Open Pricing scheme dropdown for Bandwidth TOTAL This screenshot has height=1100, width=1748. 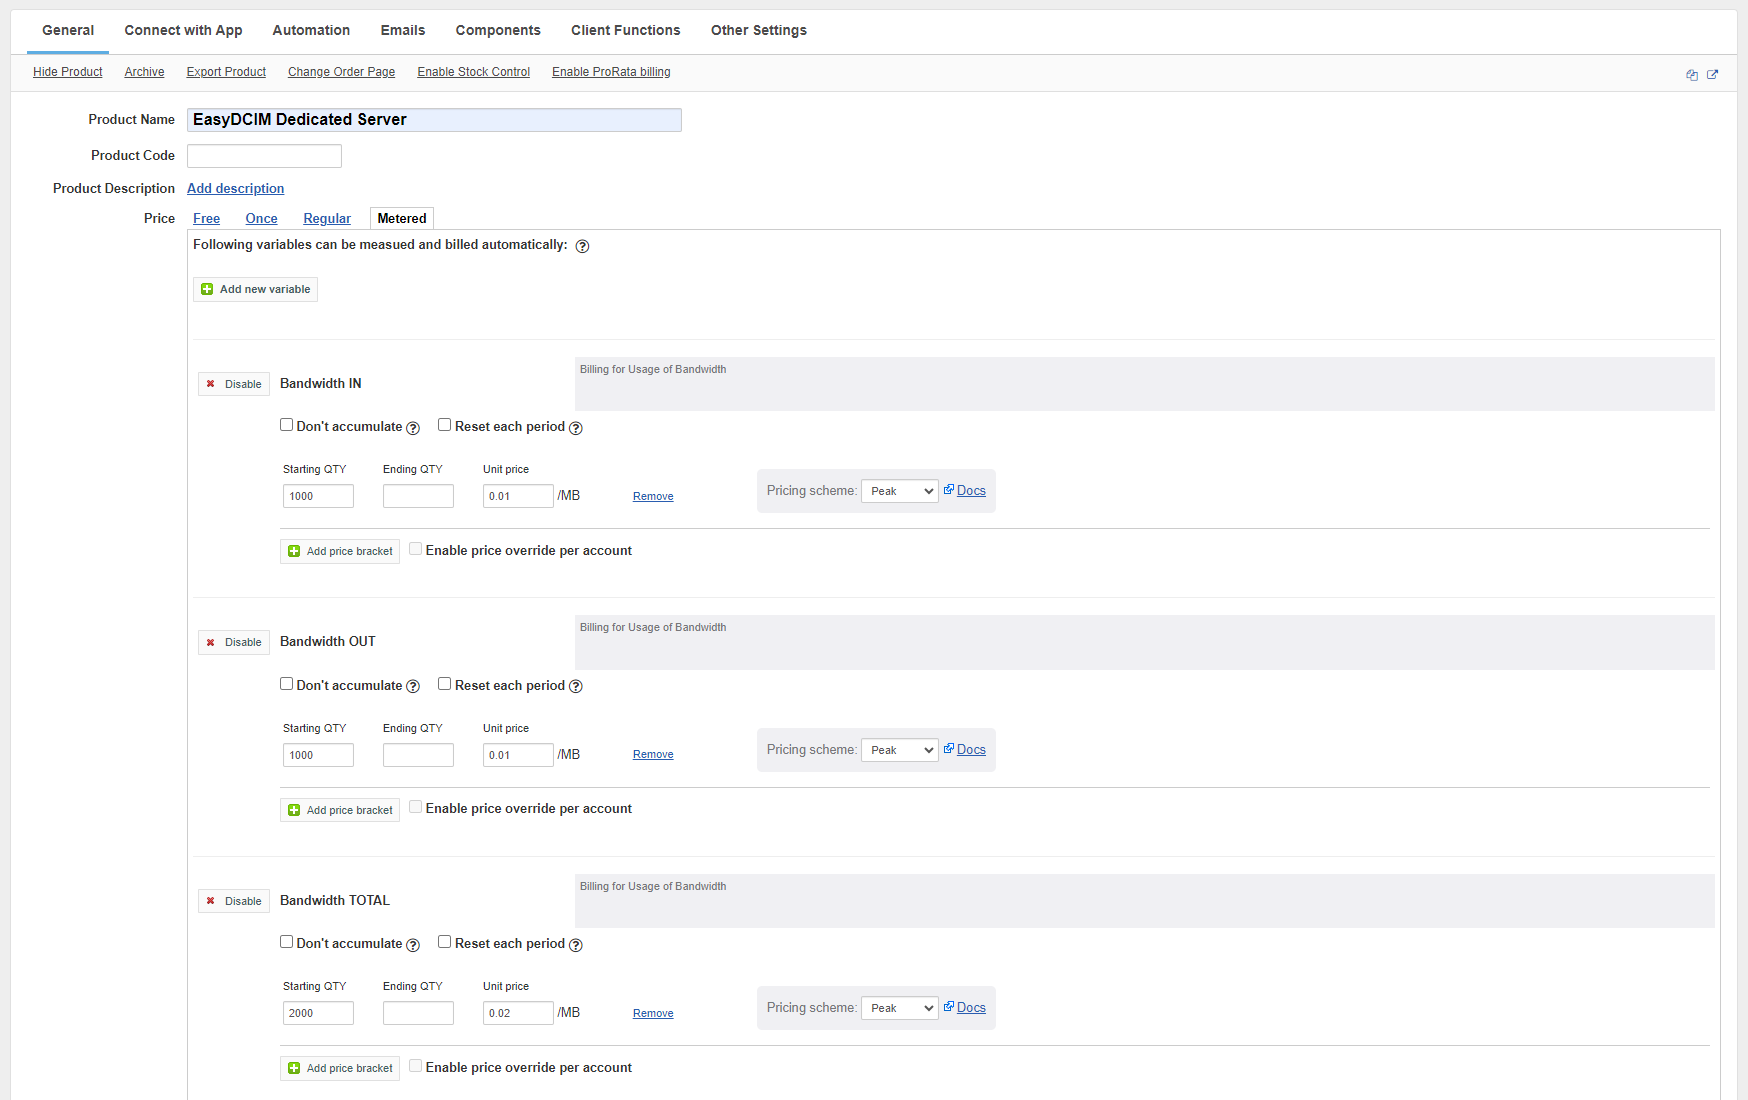[x=900, y=1008]
